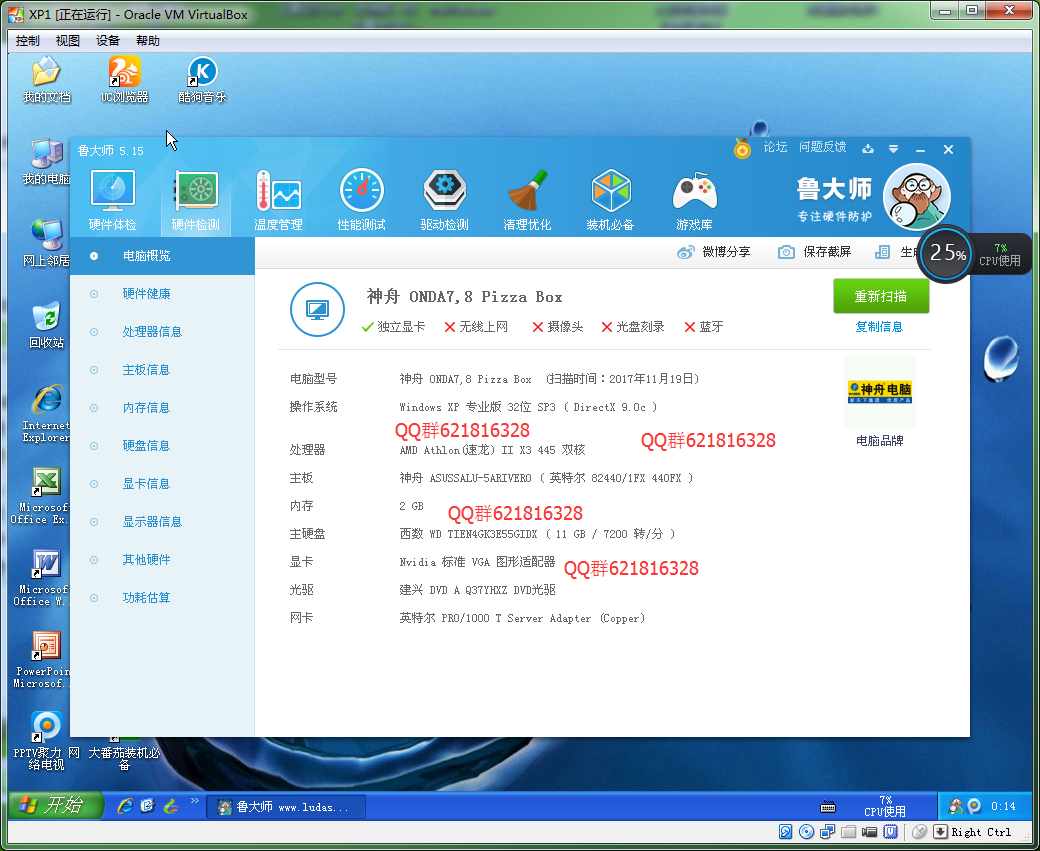The height and width of the screenshot is (851, 1040).
Task: Click the Internet Explorer desktop icon
Action: [46, 413]
